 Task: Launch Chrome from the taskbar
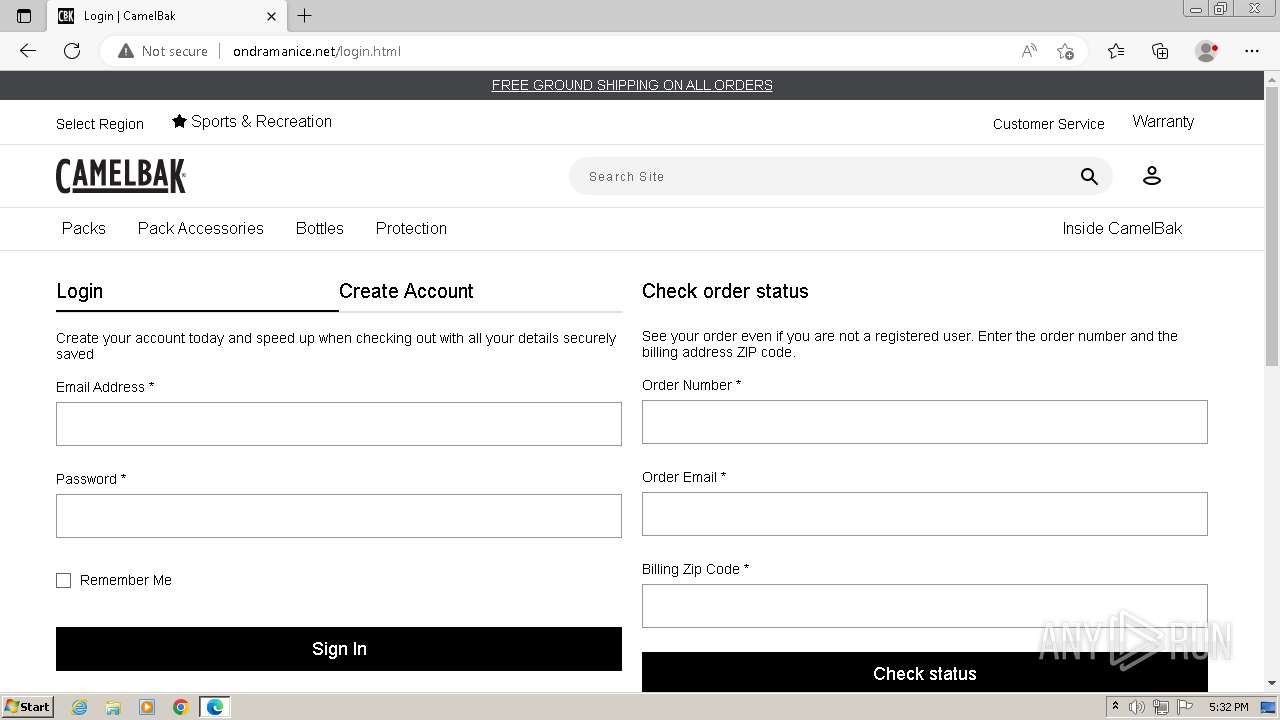tap(180, 707)
